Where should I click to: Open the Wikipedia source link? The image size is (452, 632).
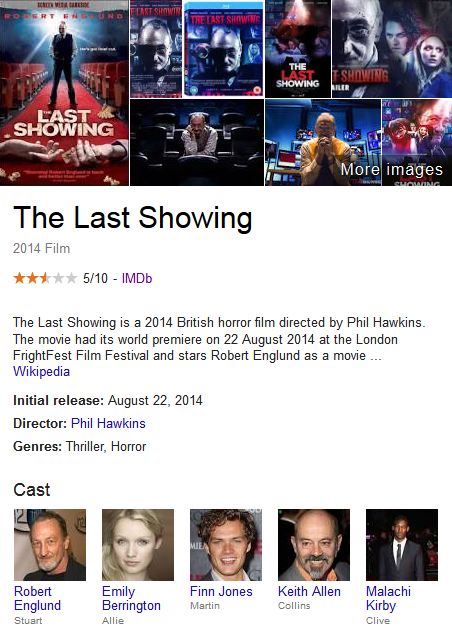tap(41, 371)
